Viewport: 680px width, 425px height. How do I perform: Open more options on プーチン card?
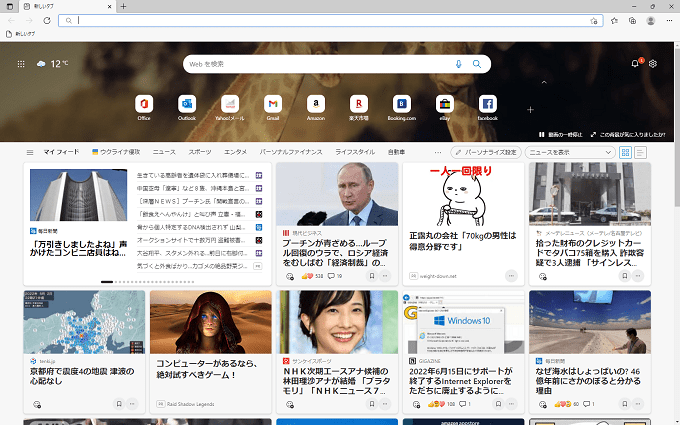coord(385,276)
